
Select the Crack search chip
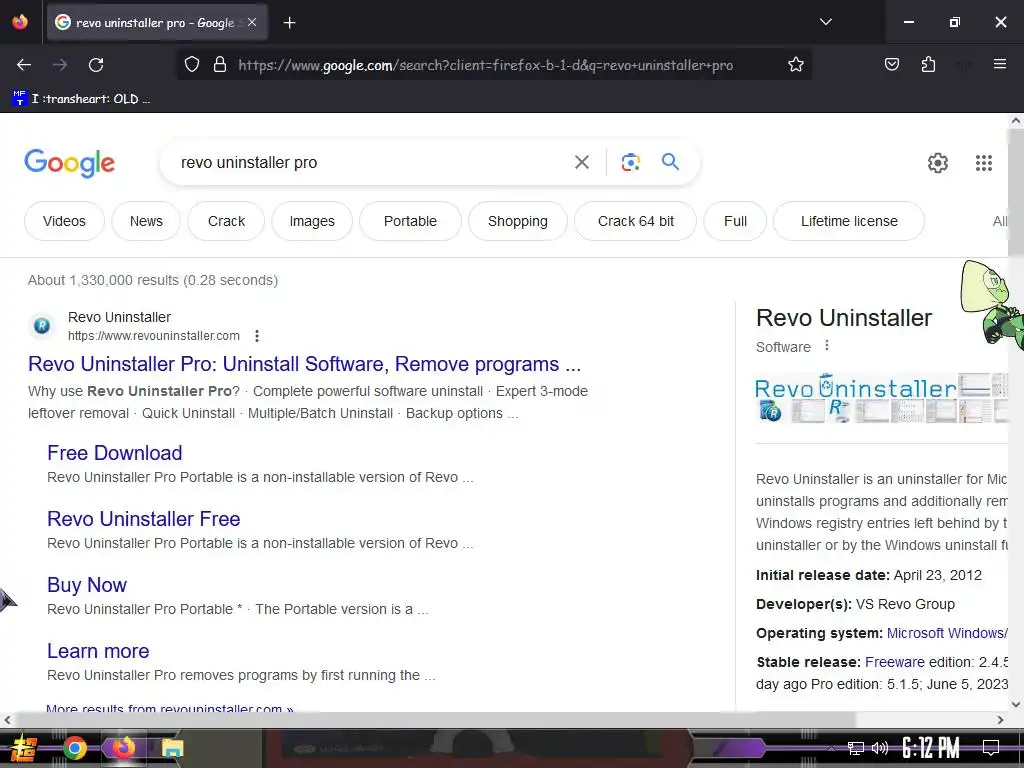click(226, 221)
